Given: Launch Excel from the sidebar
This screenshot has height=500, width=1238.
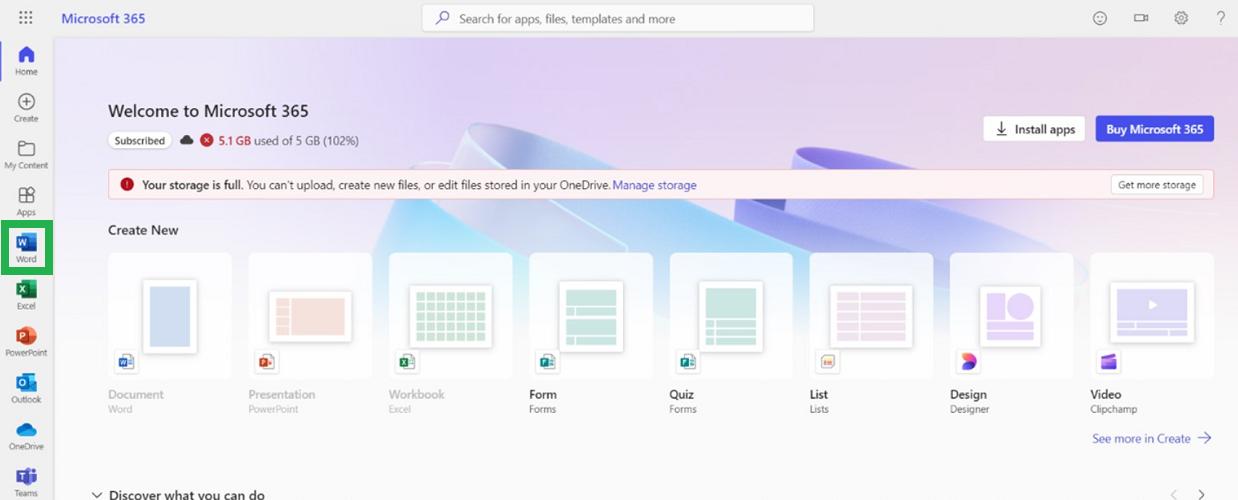Looking at the screenshot, I should 26,294.
